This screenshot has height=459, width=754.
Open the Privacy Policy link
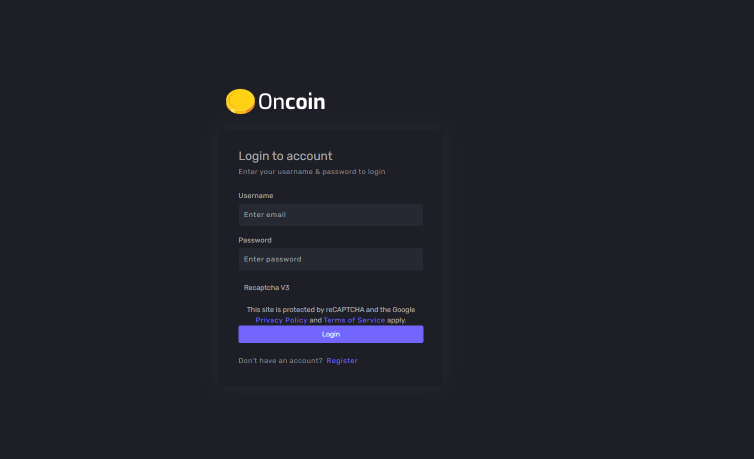coord(281,320)
